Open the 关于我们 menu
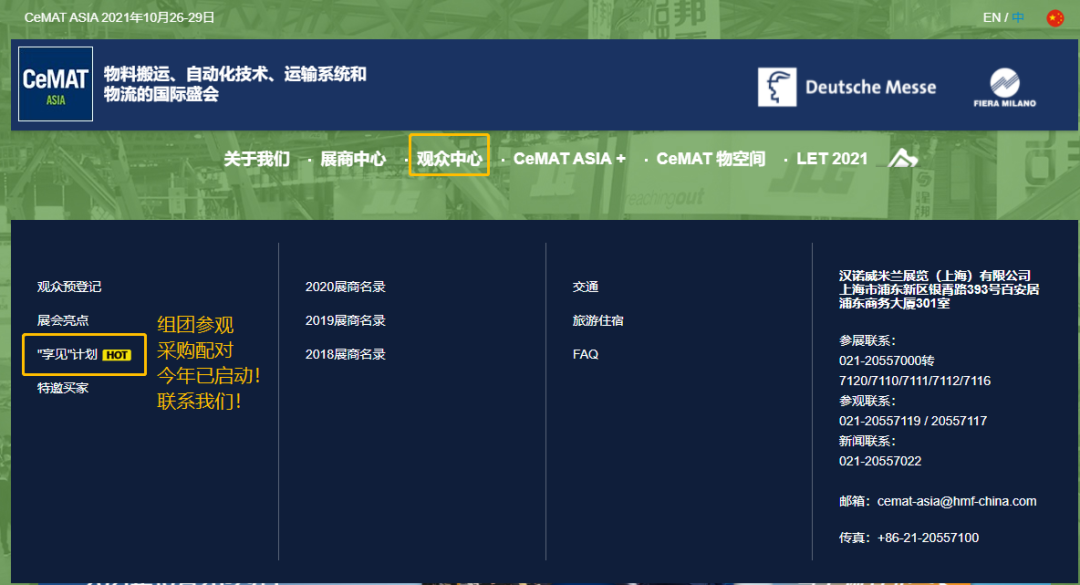The height and width of the screenshot is (585, 1080). point(256,159)
